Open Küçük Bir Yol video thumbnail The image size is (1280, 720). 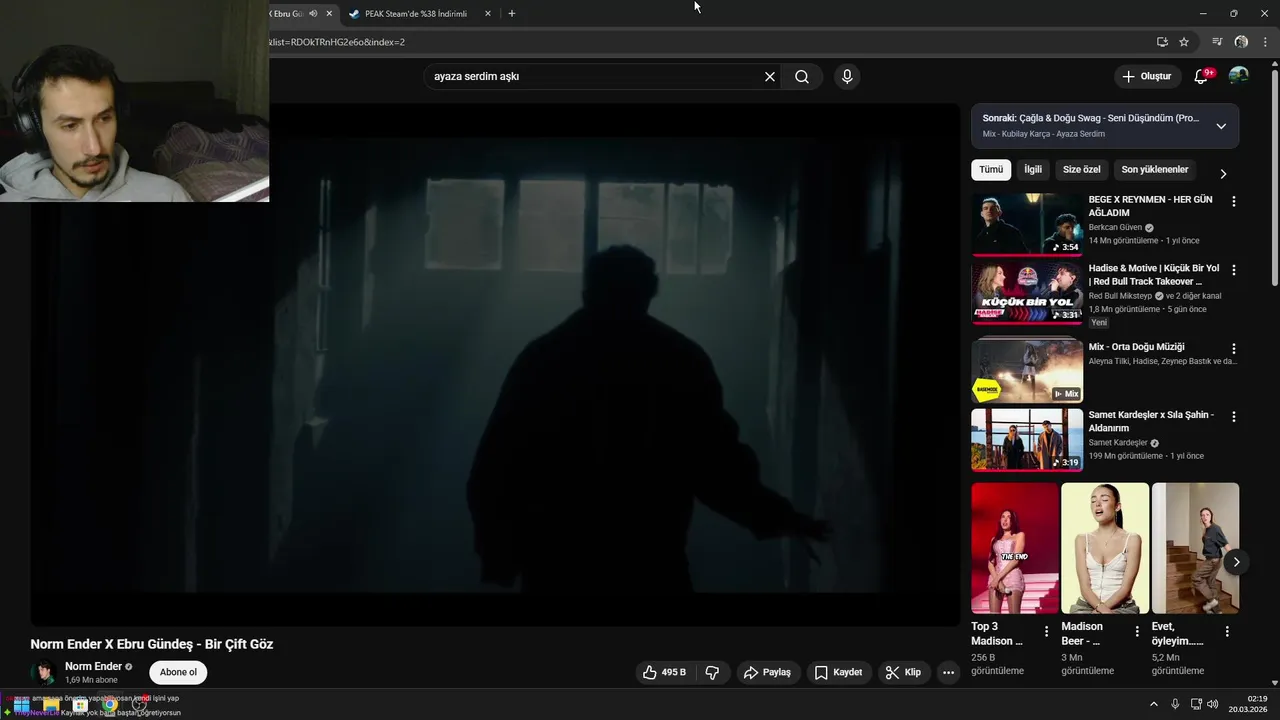(x=1027, y=293)
